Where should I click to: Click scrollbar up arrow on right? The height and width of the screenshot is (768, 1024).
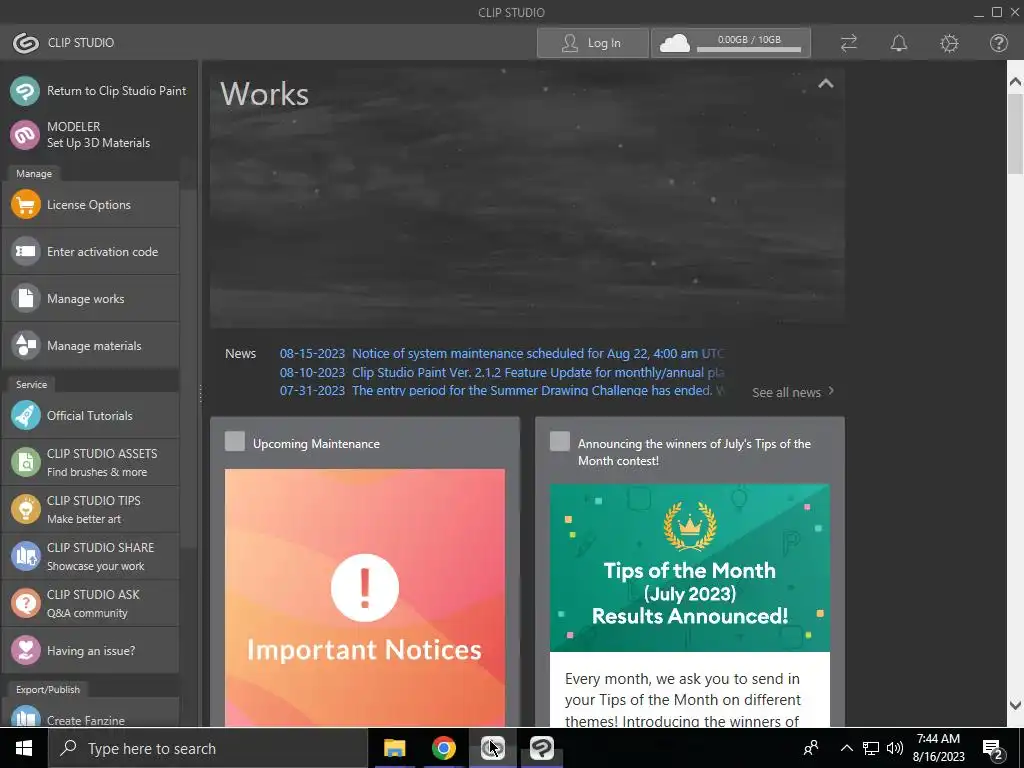pyautogui.click(x=1015, y=82)
